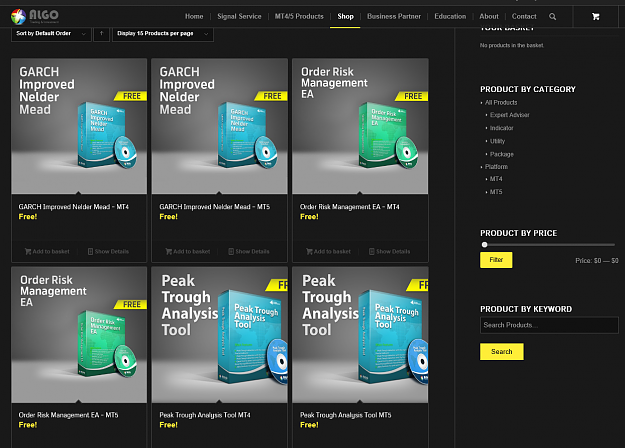Open Sort by Default Order dropdown
625x448 pixels.
click(x=51, y=33)
